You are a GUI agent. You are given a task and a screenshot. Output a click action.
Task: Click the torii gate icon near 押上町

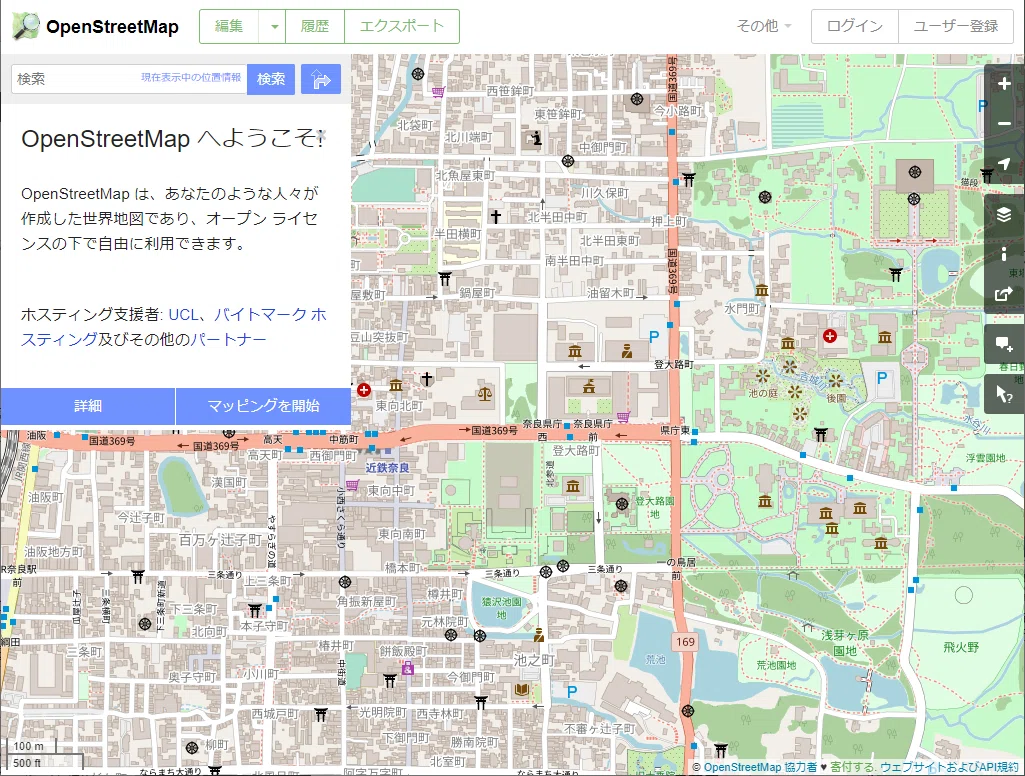688,178
